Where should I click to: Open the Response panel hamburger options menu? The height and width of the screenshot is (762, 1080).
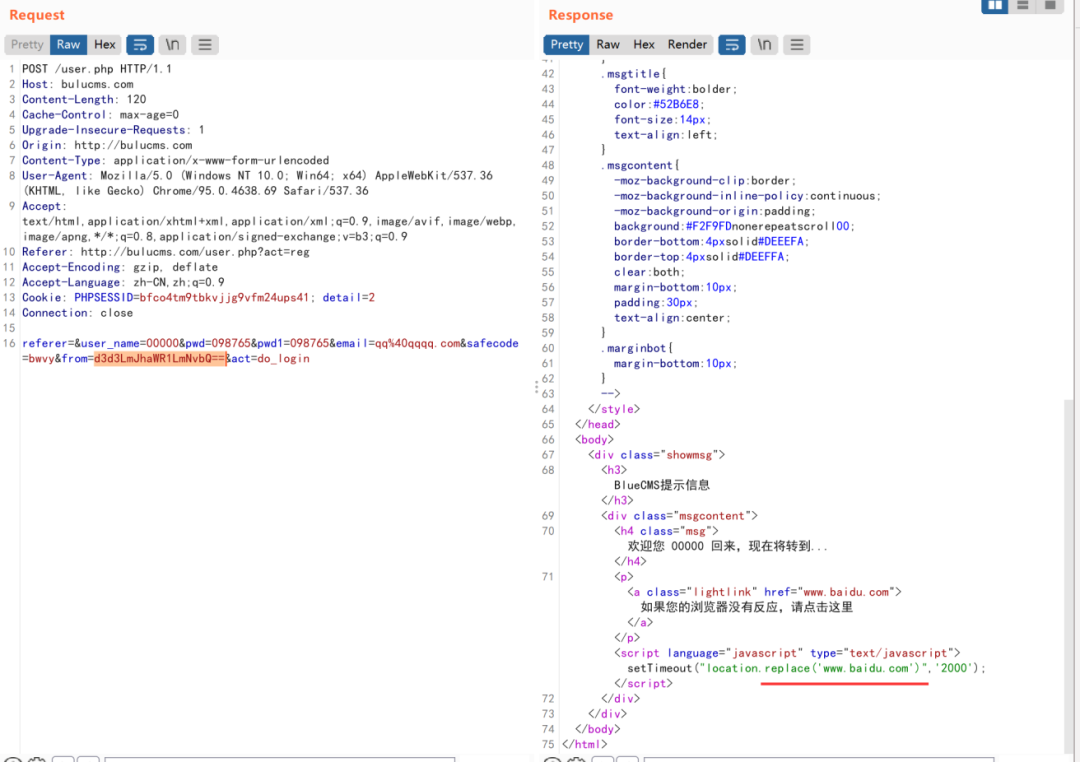pyautogui.click(x=796, y=45)
